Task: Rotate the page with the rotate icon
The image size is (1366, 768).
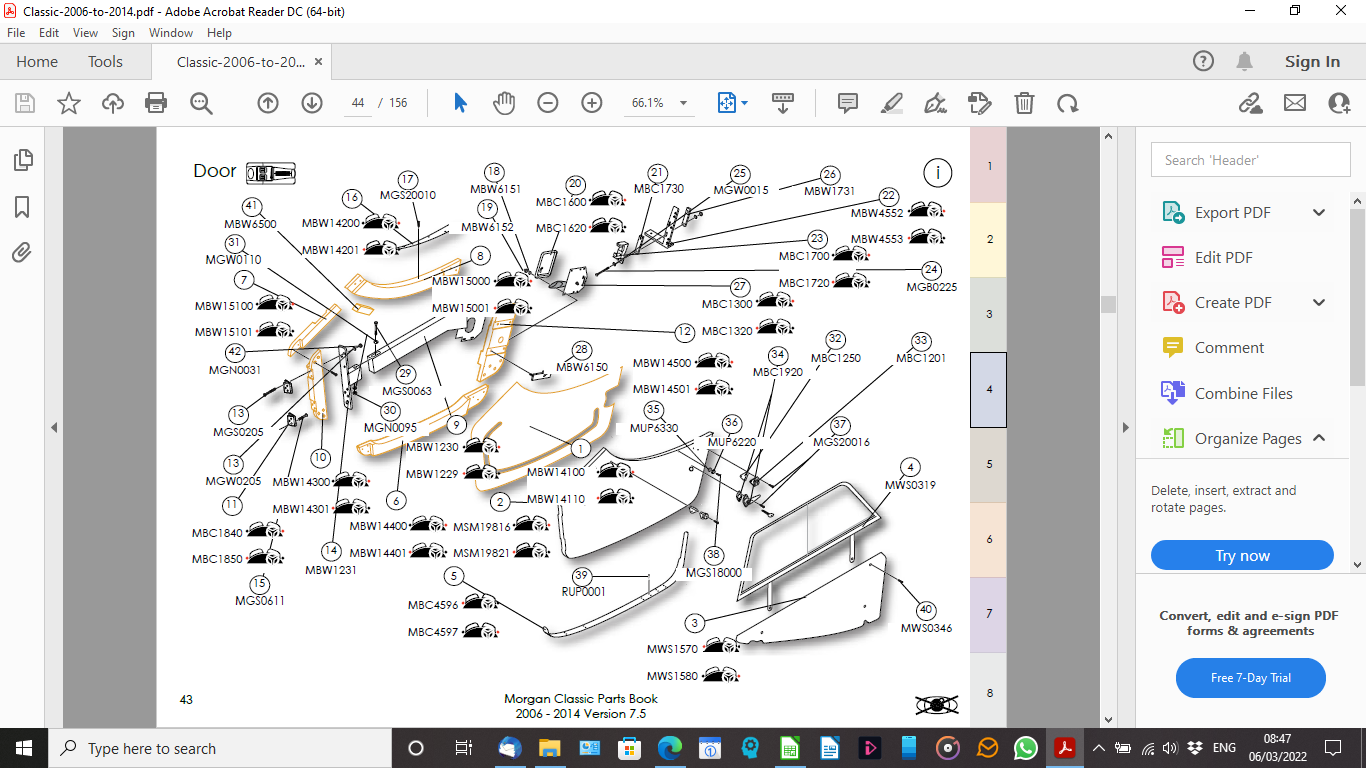Action: click(x=1068, y=103)
